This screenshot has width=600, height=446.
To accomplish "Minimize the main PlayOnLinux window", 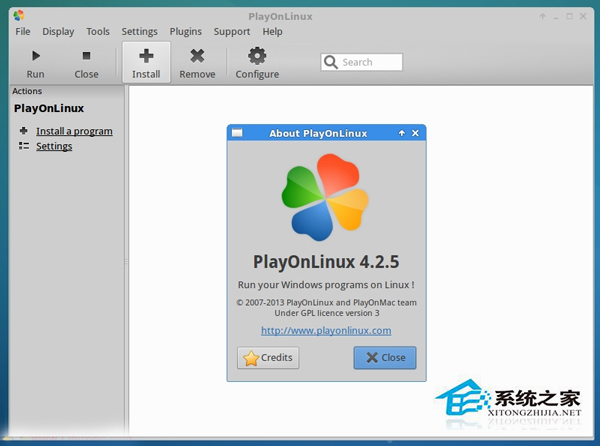I will coord(556,17).
